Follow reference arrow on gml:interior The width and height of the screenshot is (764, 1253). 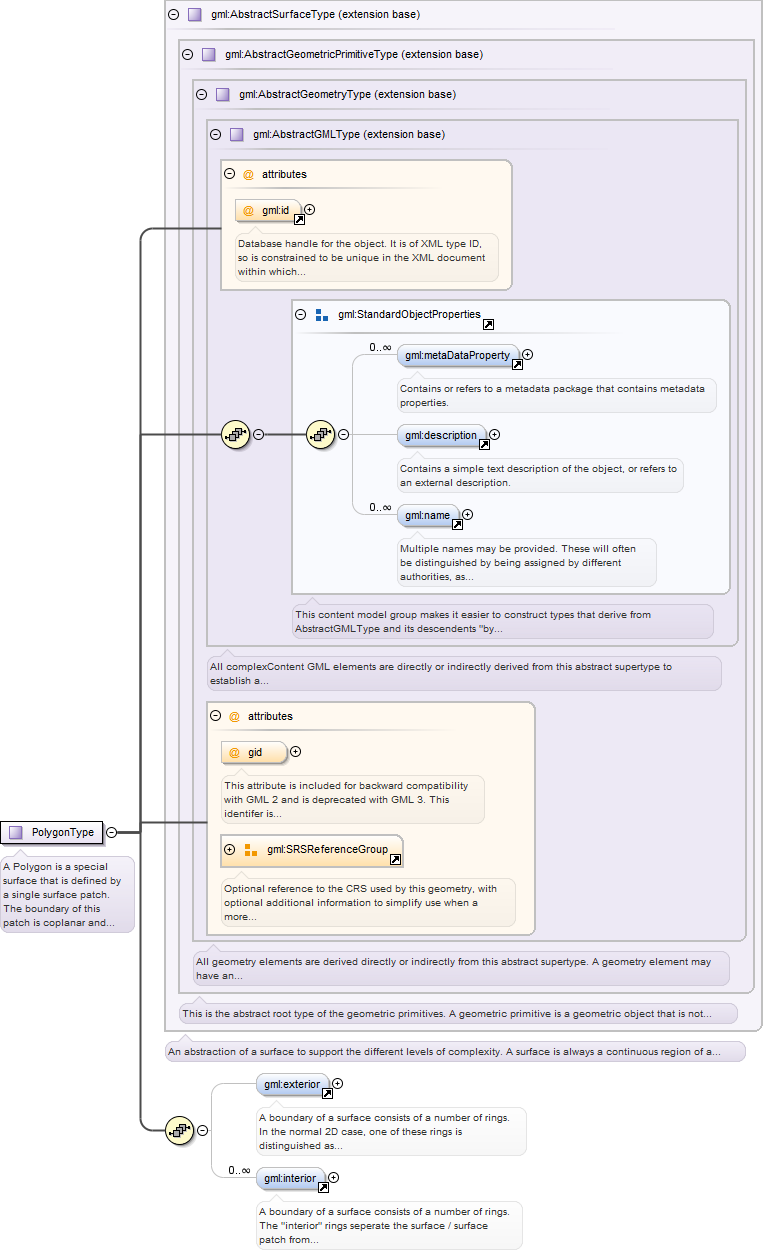click(x=323, y=1188)
